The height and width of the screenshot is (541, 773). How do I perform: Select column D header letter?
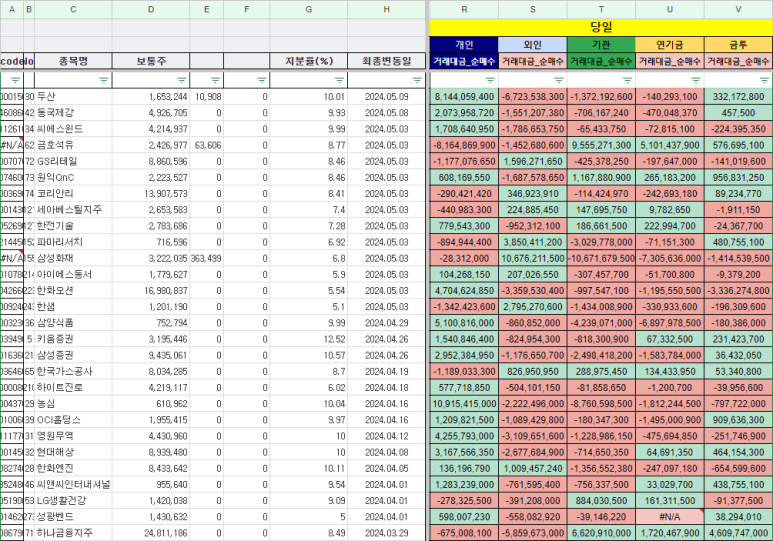[x=151, y=9]
